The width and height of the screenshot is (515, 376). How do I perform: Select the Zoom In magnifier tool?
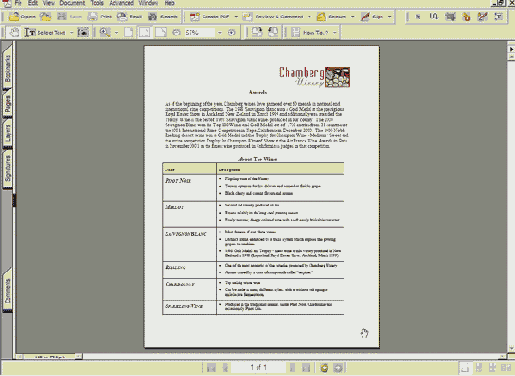[x=105, y=32]
